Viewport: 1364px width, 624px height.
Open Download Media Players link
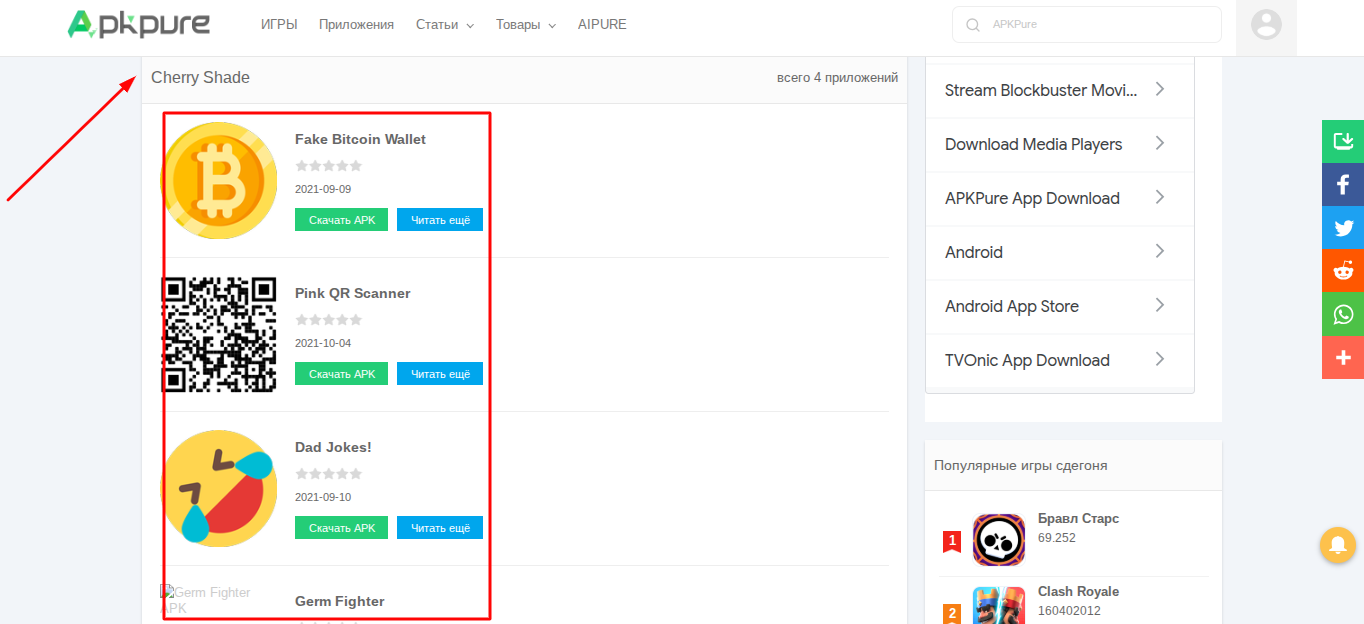coord(1033,144)
